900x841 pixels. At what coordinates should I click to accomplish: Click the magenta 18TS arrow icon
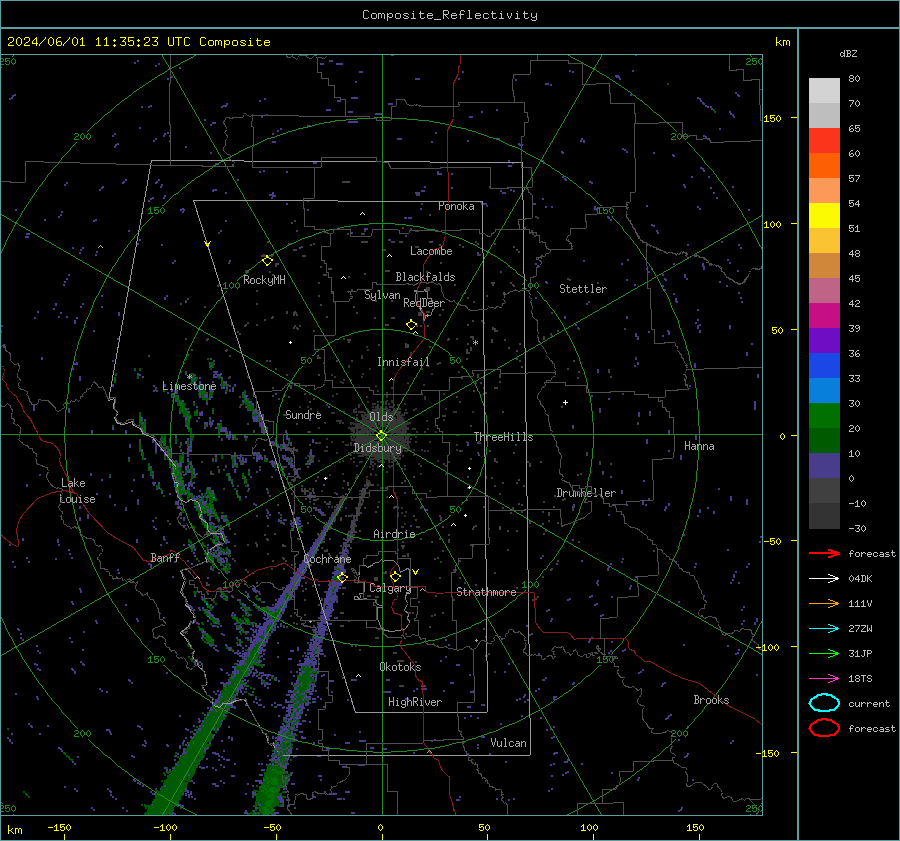[x=824, y=679]
